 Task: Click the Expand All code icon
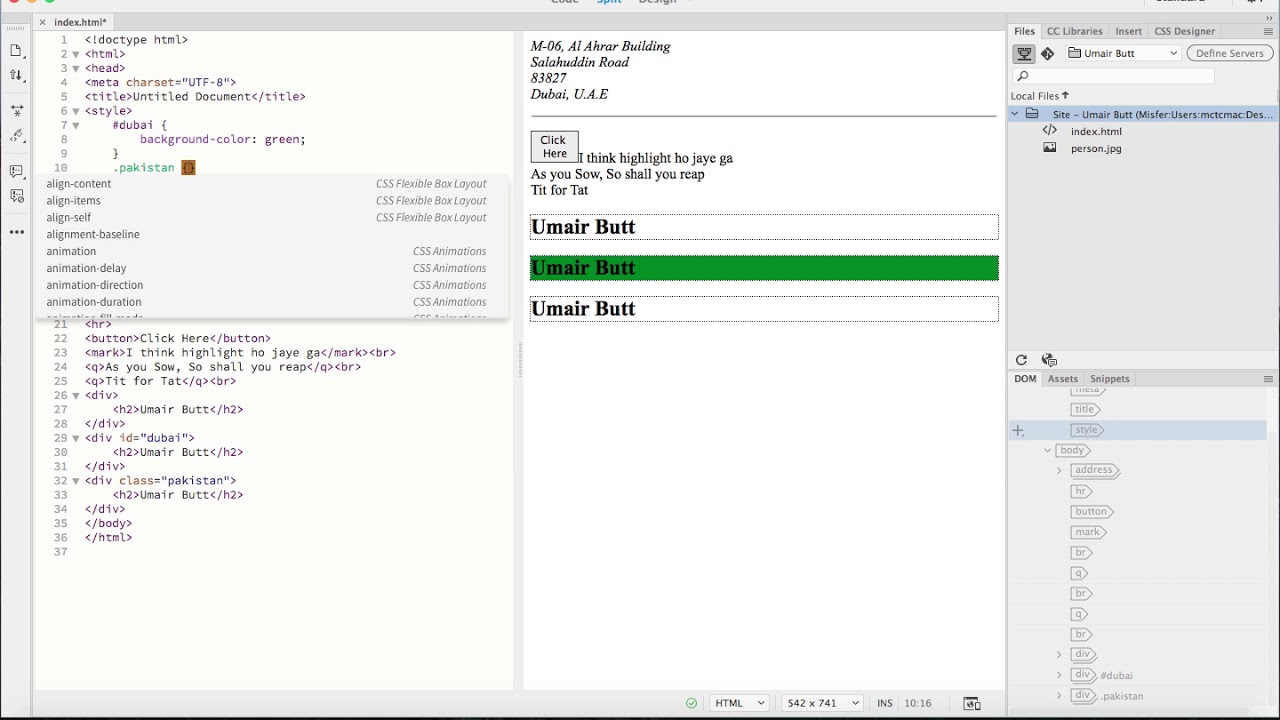click(16, 110)
